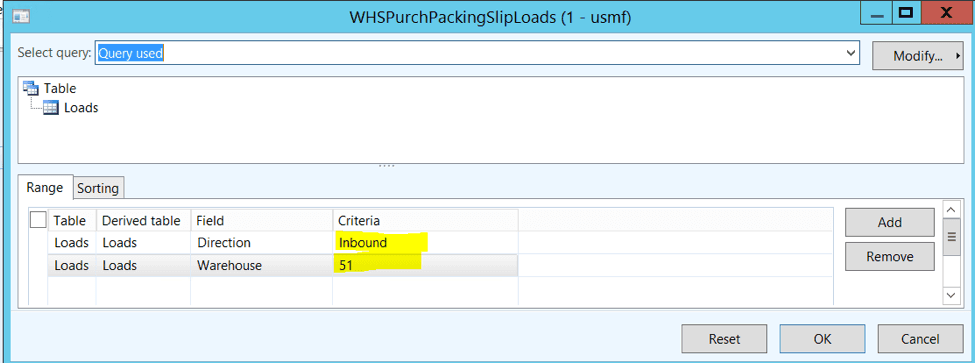
Task: Select the Loads table icon in tree
Action: [51, 108]
